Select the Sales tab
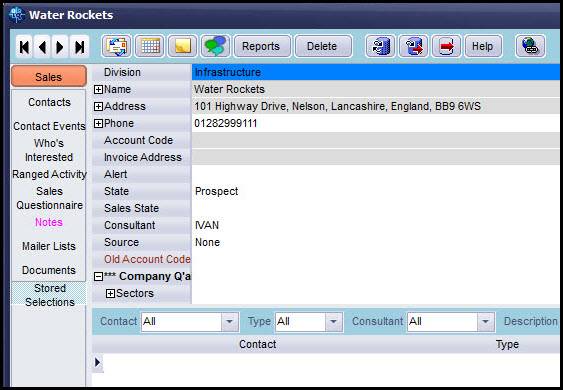Image resolution: width=563 pixels, height=390 pixels. coord(49,76)
